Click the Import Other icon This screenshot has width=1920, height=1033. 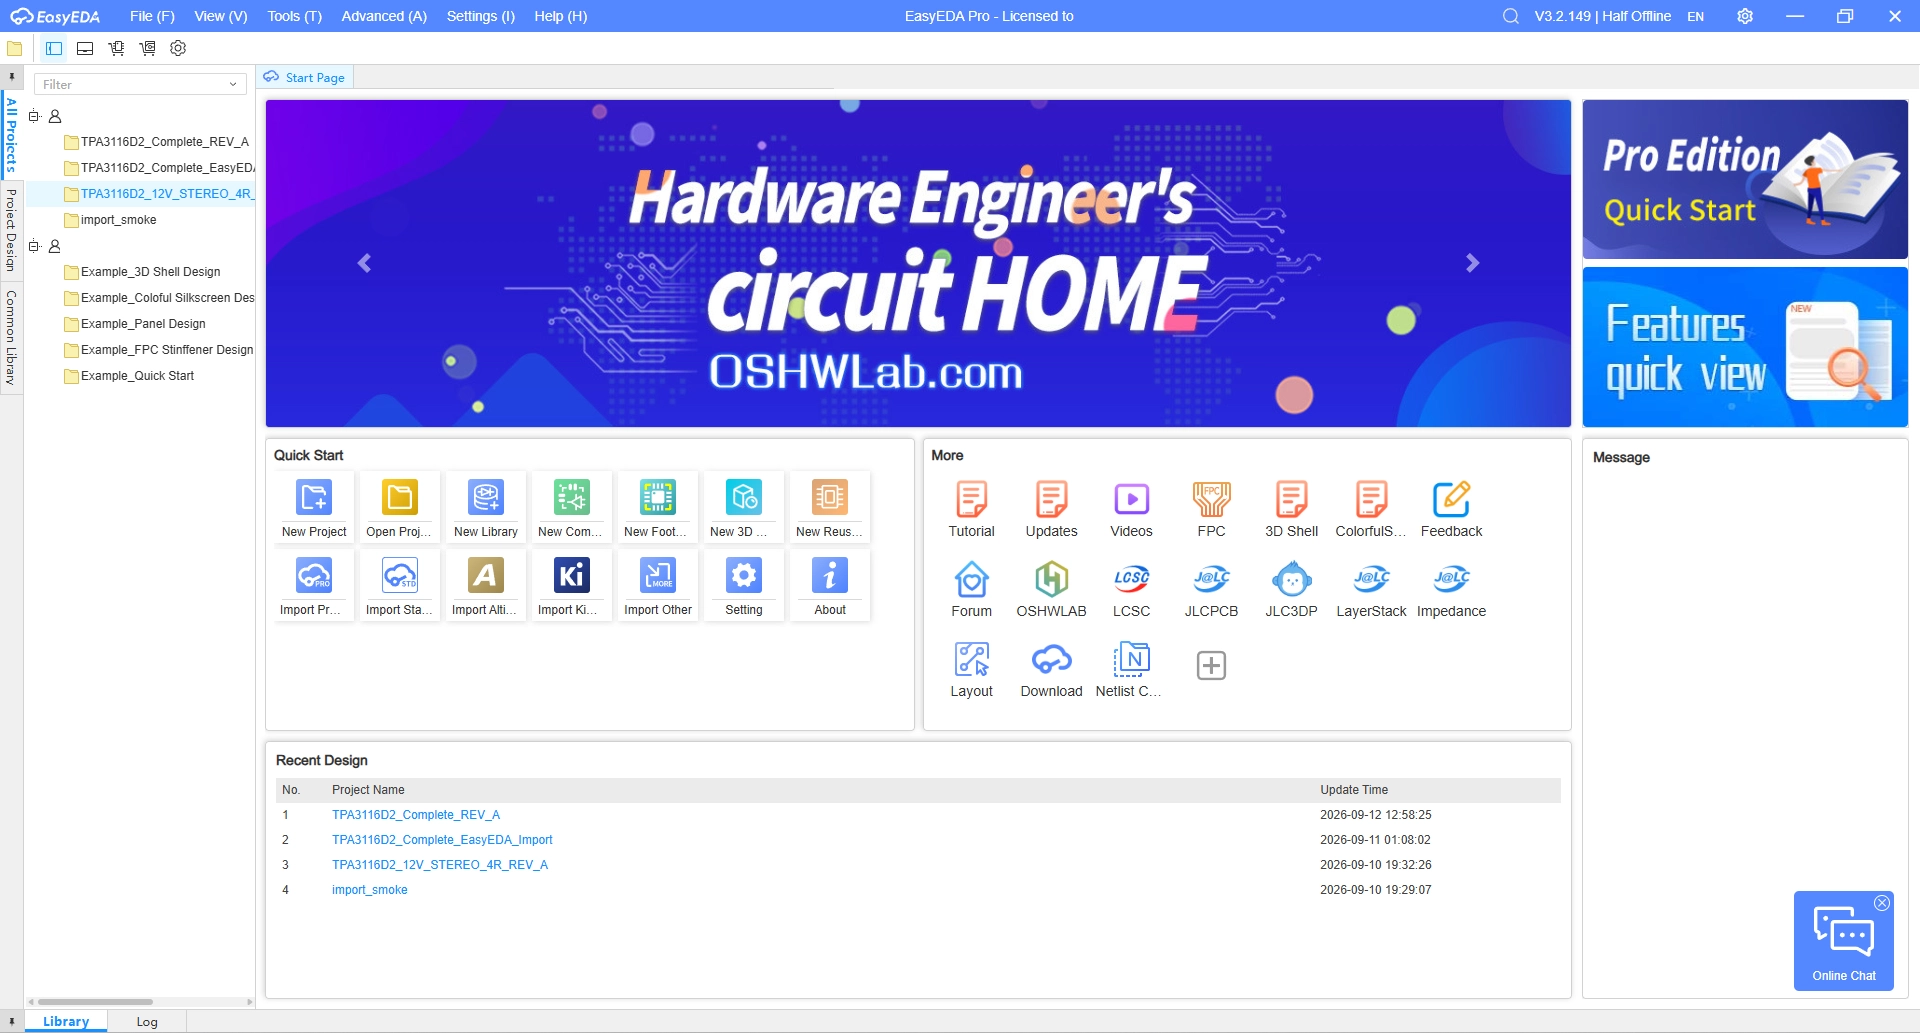coord(658,575)
